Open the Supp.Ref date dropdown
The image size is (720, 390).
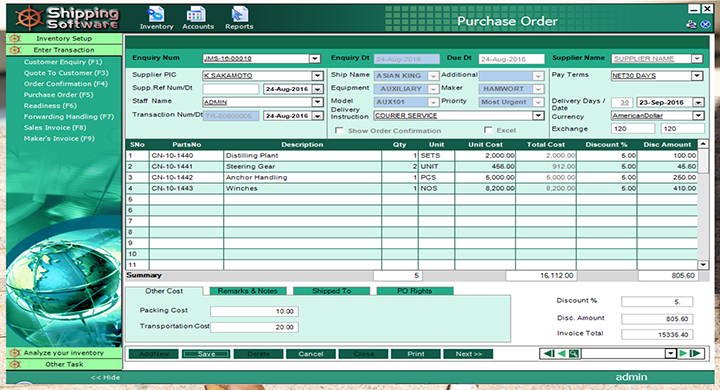click(x=317, y=89)
